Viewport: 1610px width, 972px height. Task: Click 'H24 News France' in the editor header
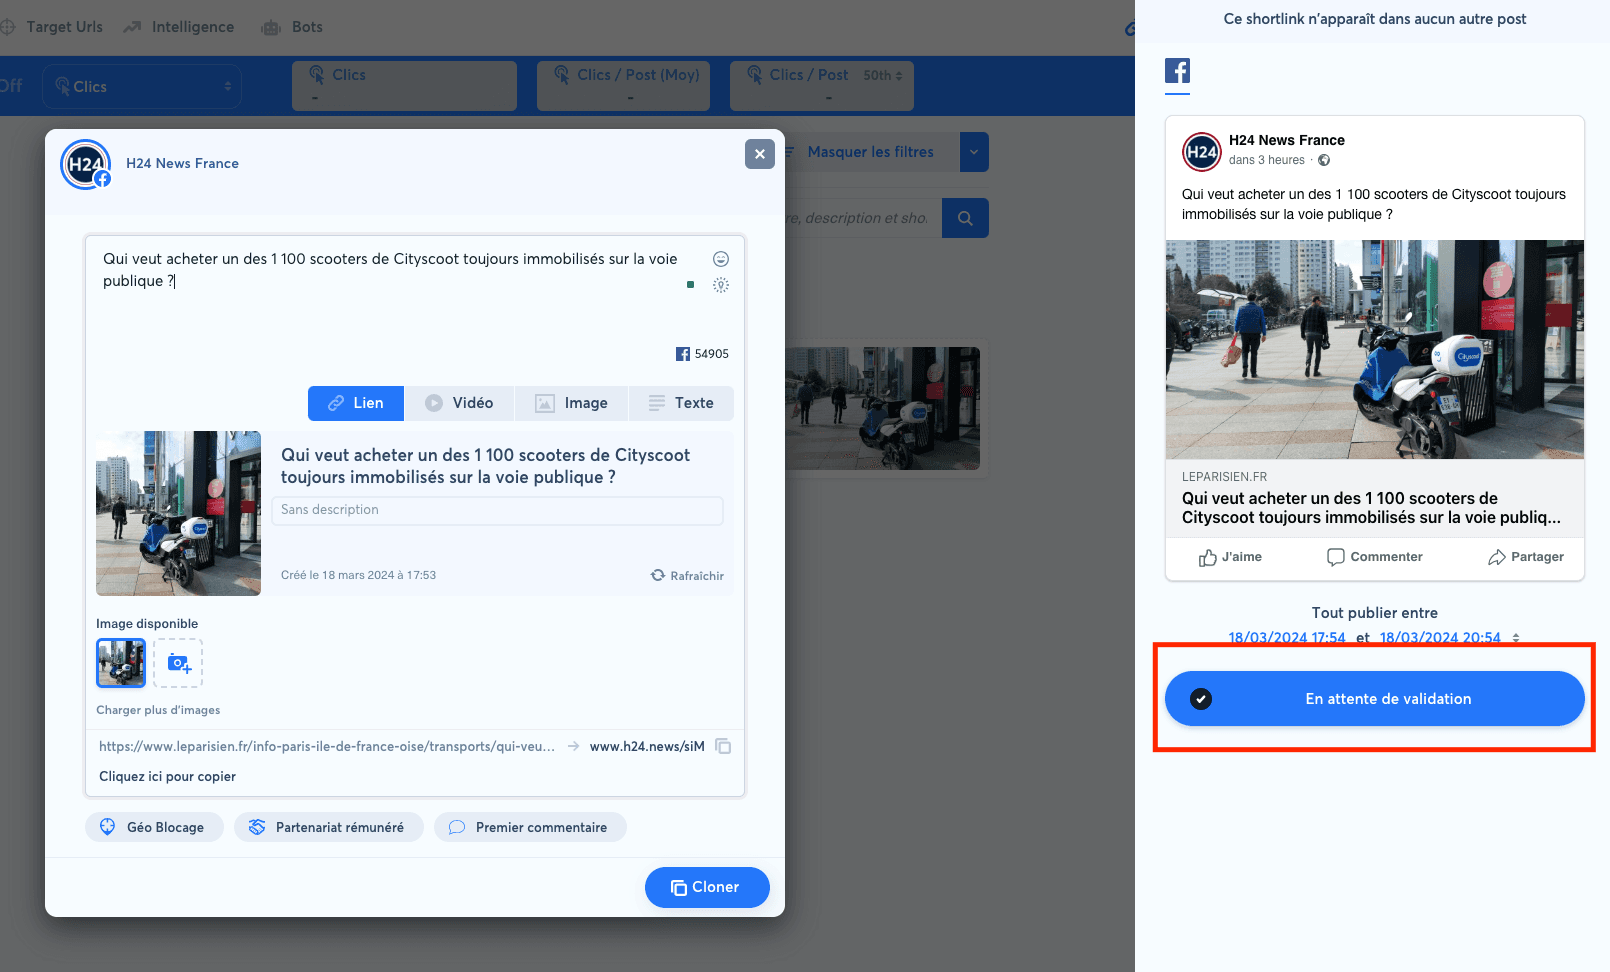182,164
